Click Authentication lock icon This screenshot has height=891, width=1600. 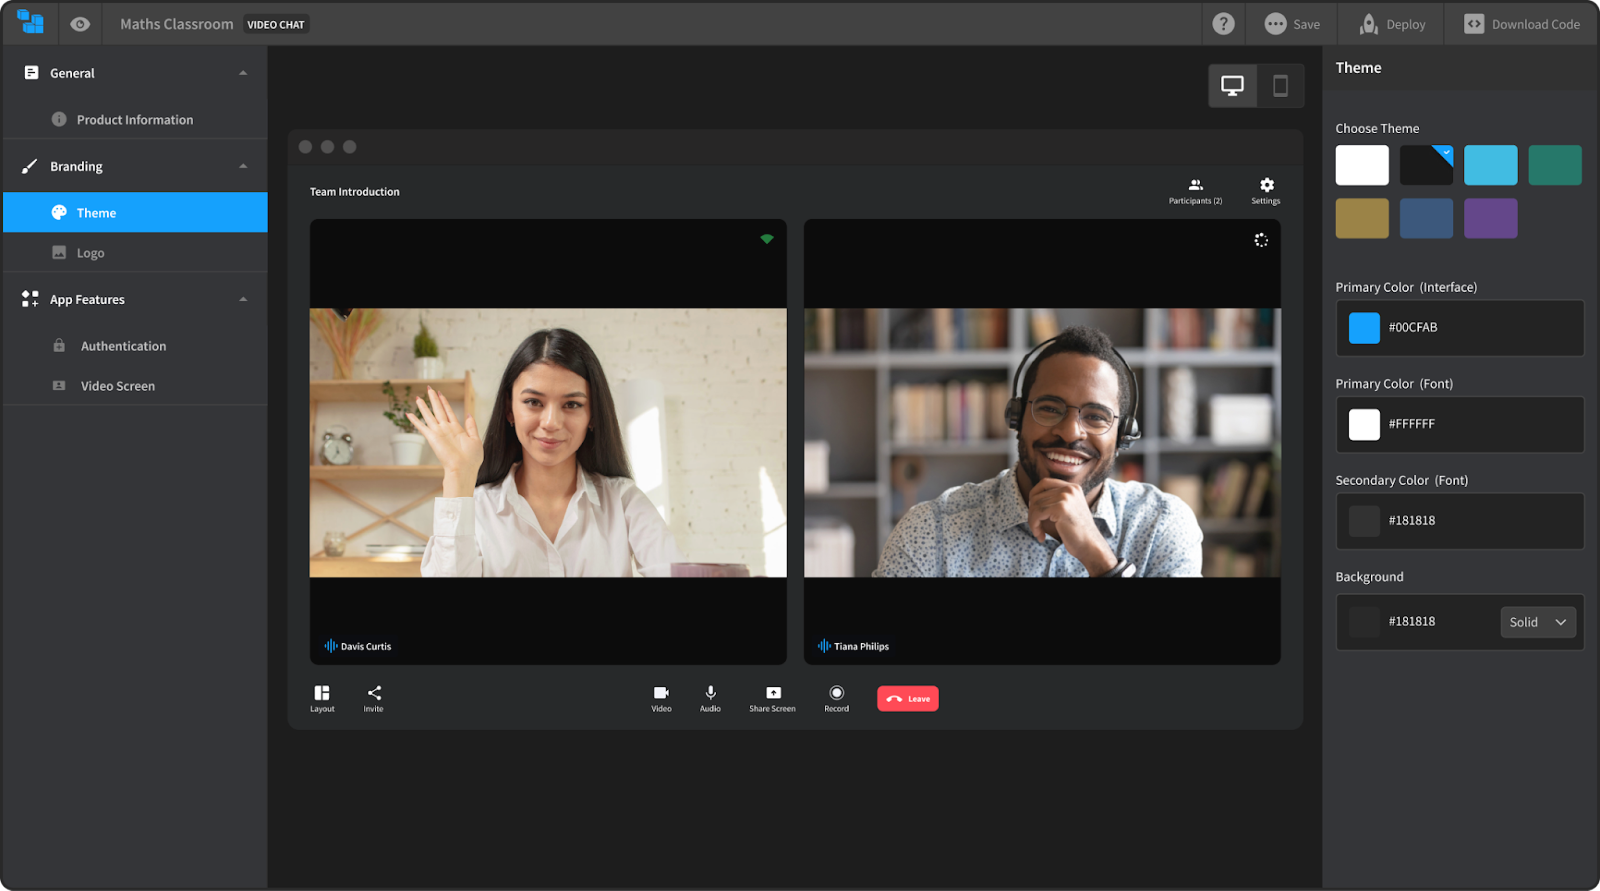[x=59, y=345]
